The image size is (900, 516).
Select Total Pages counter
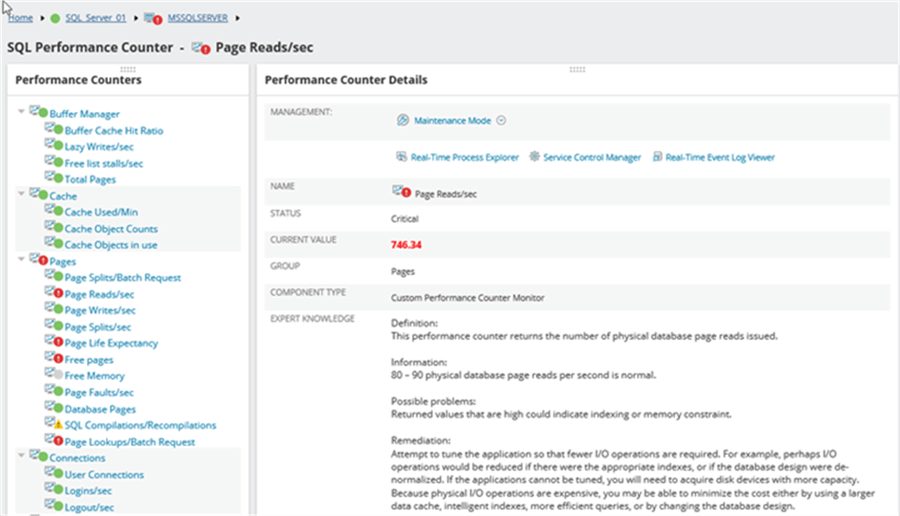90,179
